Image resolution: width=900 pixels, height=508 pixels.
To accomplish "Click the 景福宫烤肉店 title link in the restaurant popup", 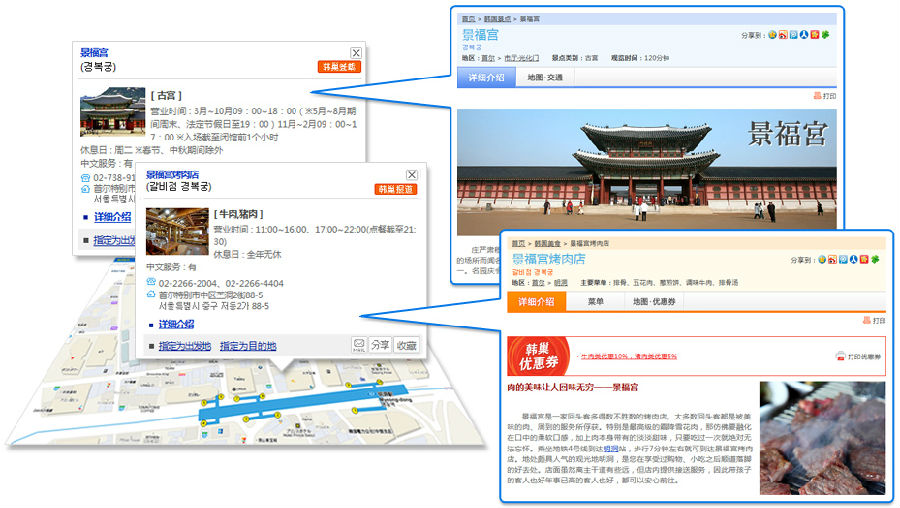I will (172, 174).
